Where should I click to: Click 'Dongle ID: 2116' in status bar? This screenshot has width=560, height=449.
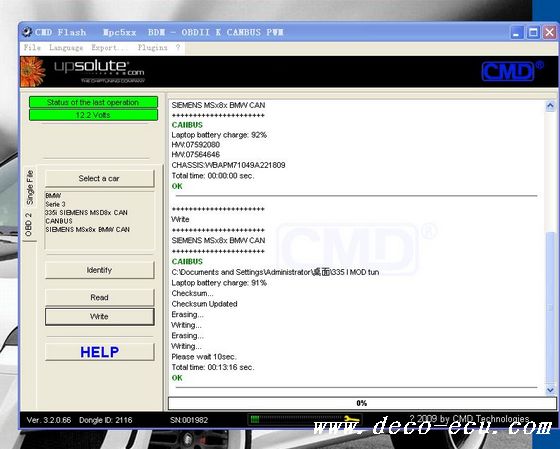click(x=106, y=420)
